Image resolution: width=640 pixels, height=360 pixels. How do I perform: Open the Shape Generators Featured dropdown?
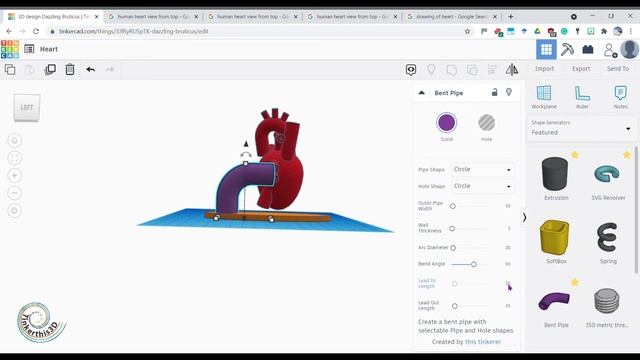pos(581,128)
